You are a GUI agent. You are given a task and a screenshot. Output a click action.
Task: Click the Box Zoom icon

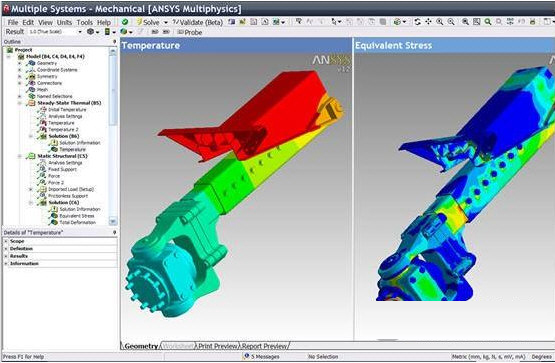tap(465, 22)
